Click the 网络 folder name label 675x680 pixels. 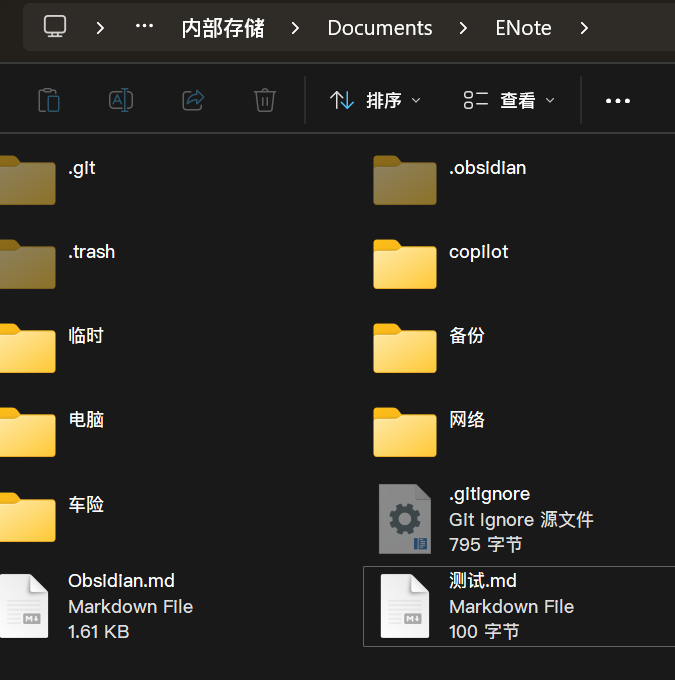[x=467, y=420]
